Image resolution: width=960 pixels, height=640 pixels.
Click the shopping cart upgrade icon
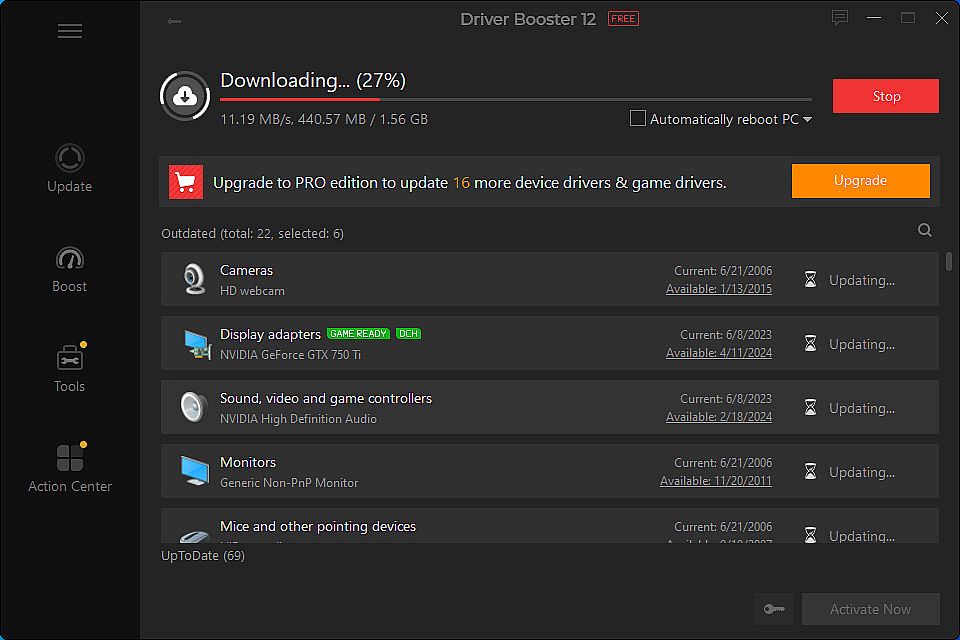tap(186, 182)
